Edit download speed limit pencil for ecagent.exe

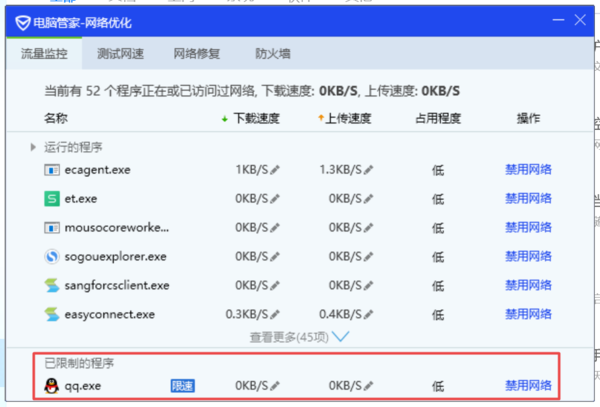click(x=275, y=170)
